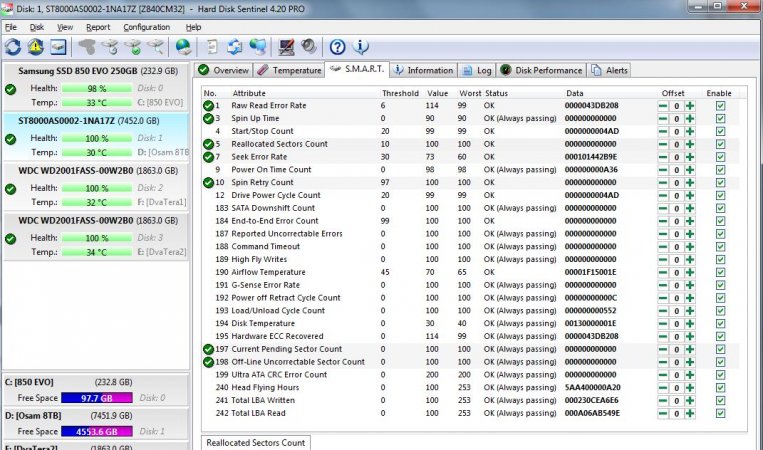Click the disk drive toolbar icon
Viewport: 763px width, 450px height.
pyautogui.click(x=58, y=47)
